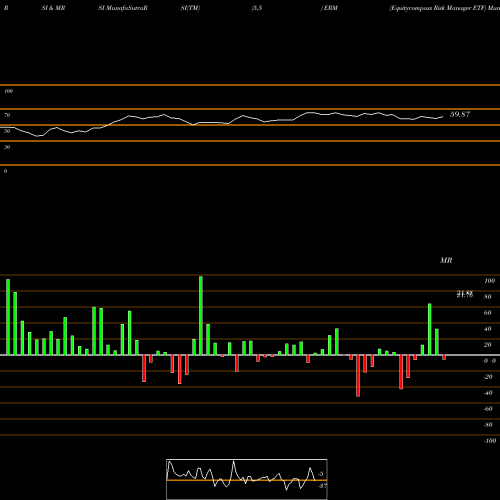Click the tallest green MR bar mid-chart
This screenshot has height=500, width=500.
(201, 315)
